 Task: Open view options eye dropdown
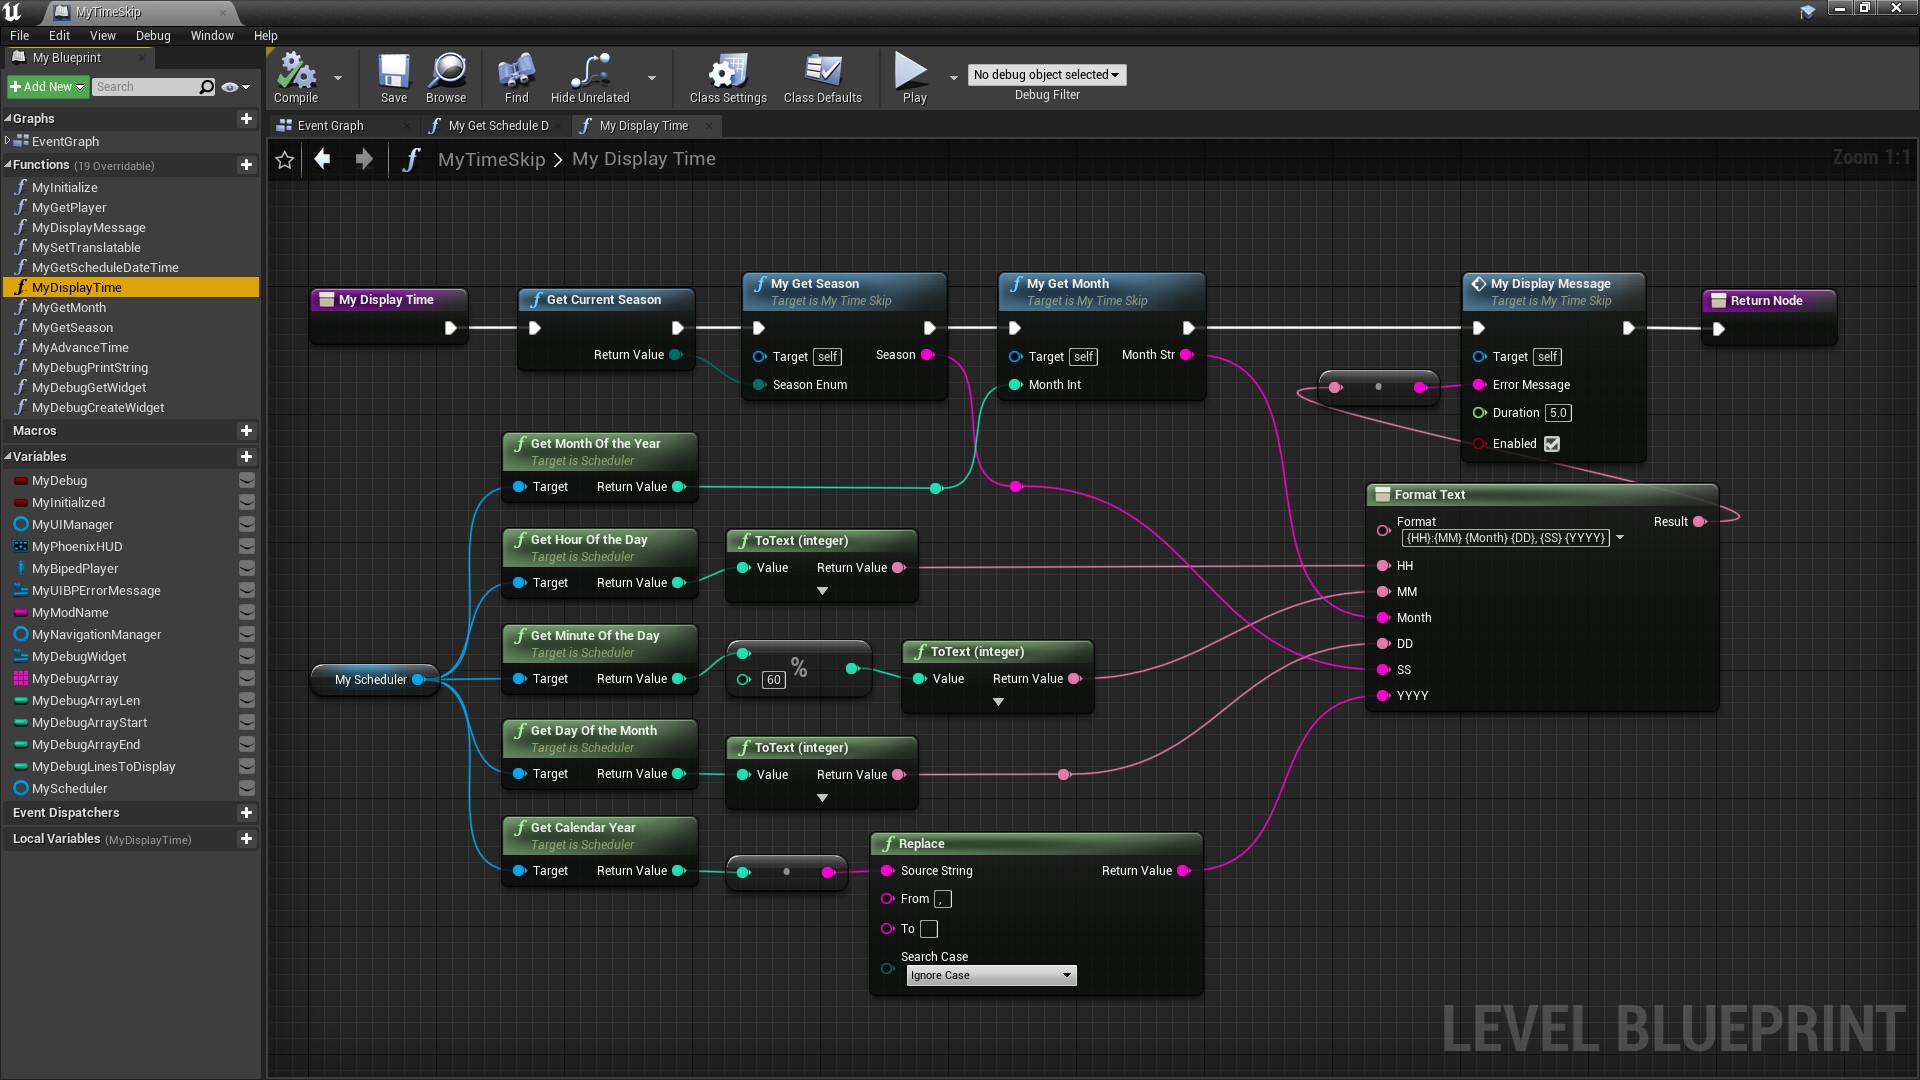235,87
